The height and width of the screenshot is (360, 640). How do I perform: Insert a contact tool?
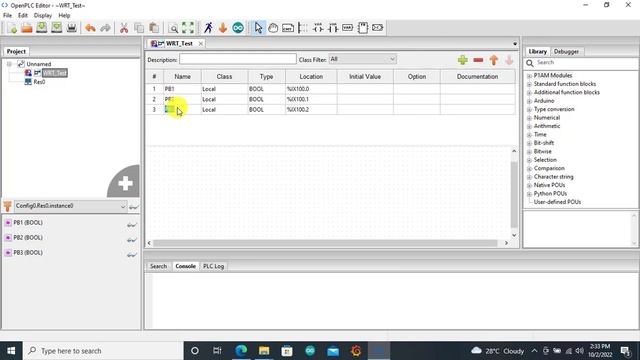(x=333, y=28)
